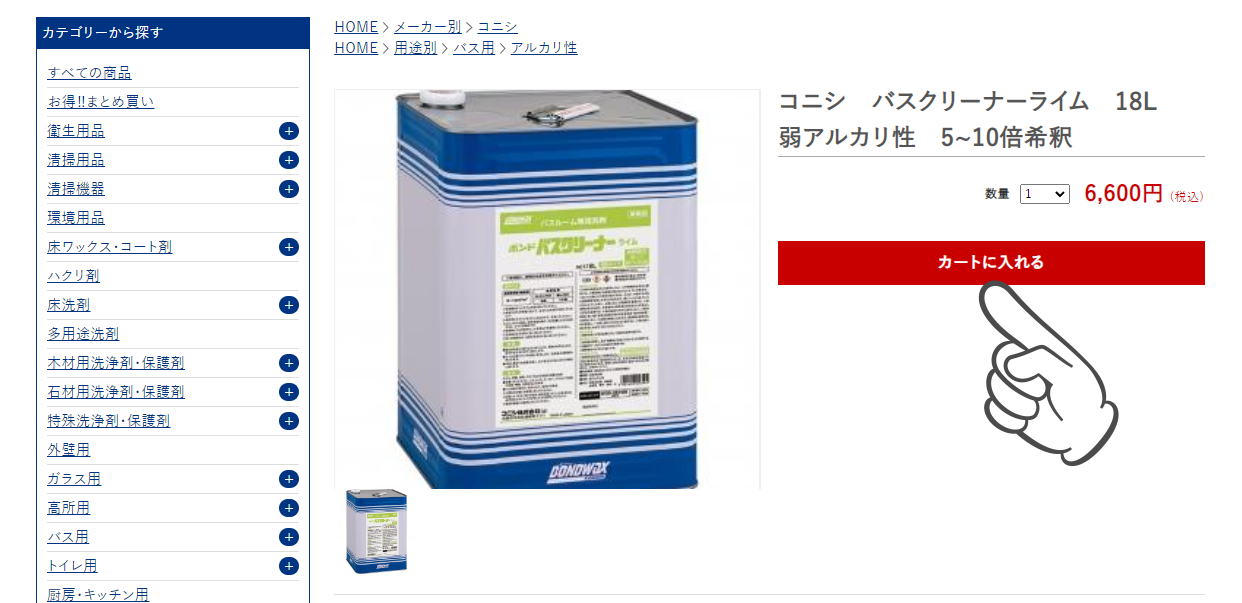Select the product thumbnail below main image
This screenshot has width=1242, height=603.
(376, 531)
